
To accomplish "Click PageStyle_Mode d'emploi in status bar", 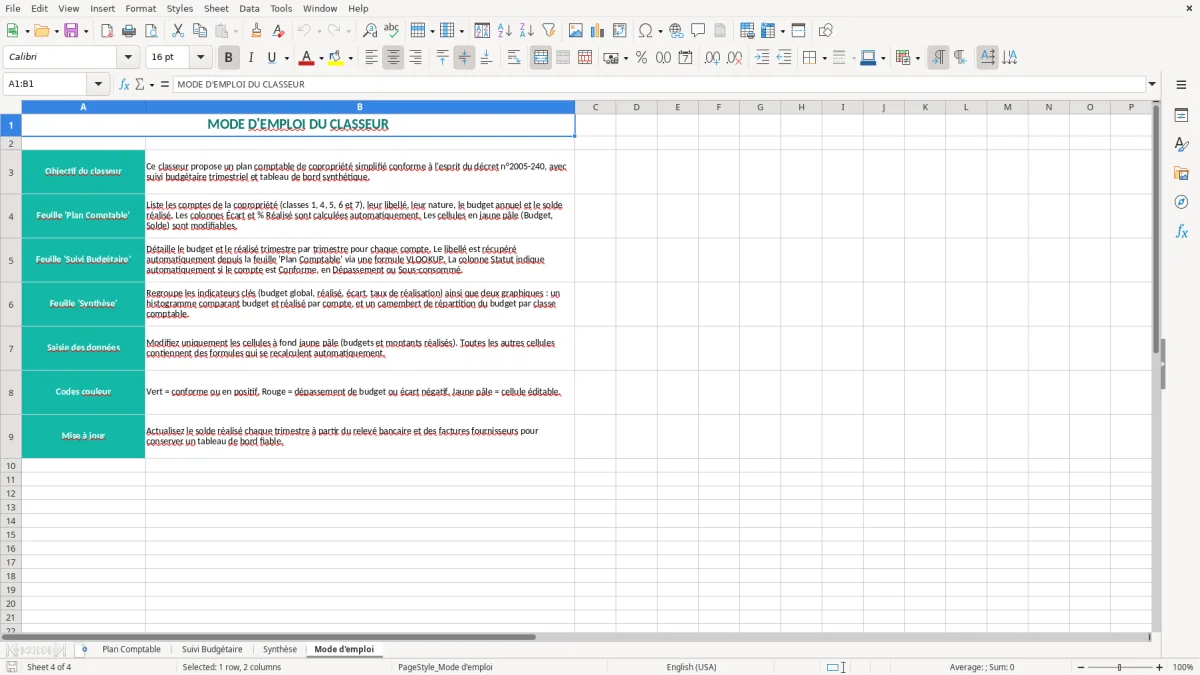I will click(445, 667).
